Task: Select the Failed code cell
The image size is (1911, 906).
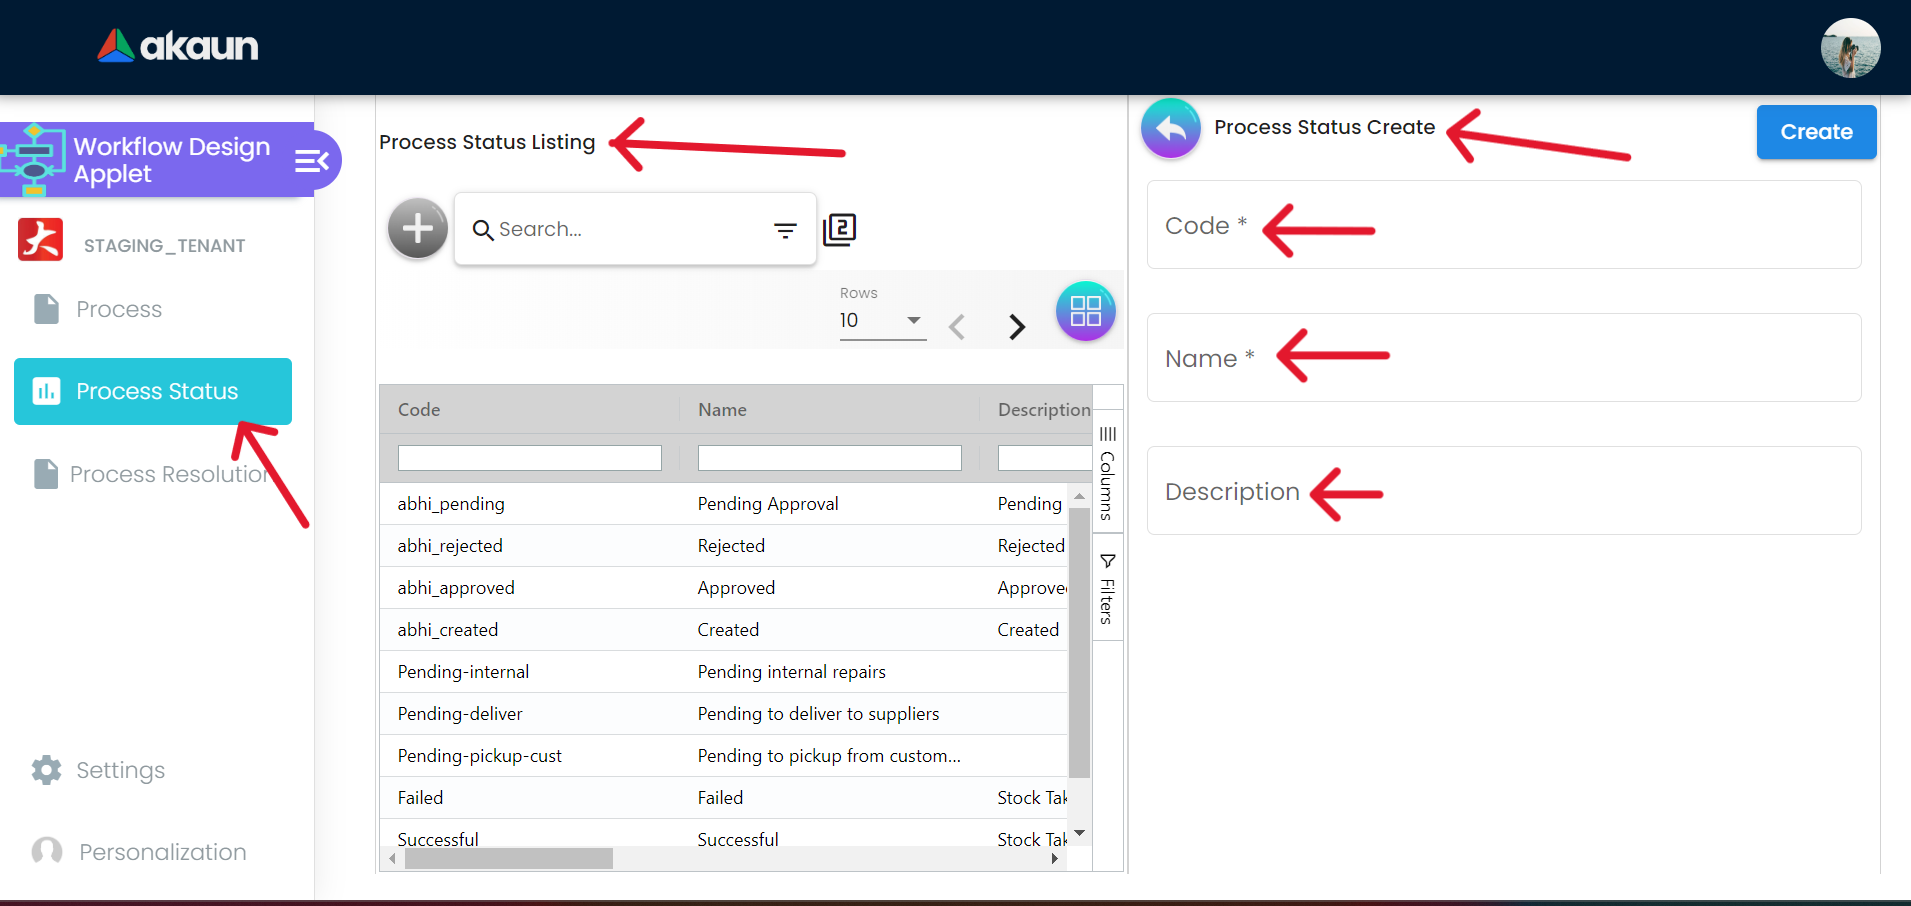Action: [x=530, y=798]
